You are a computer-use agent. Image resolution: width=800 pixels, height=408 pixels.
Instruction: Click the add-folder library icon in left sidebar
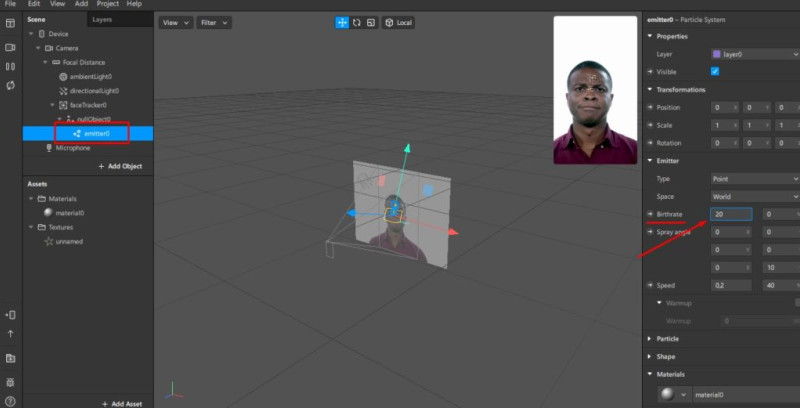click(x=10, y=359)
